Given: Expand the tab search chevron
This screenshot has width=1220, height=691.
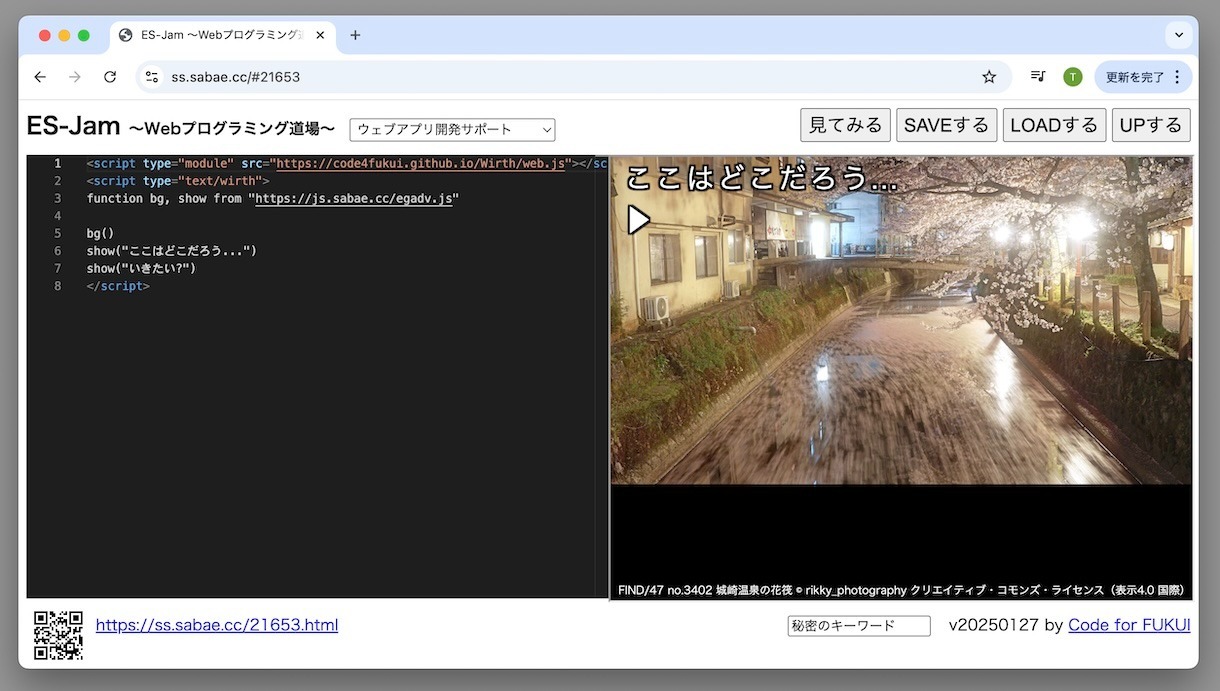Looking at the screenshot, I should pyautogui.click(x=1180, y=35).
